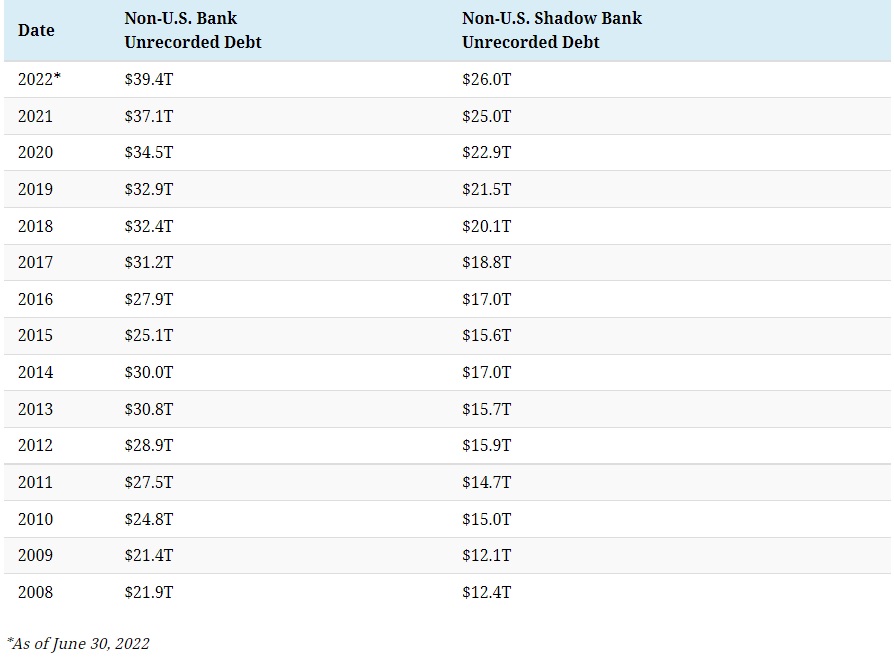
Task: Click the 2021 row date cell
Action: (x=35, y=116)
